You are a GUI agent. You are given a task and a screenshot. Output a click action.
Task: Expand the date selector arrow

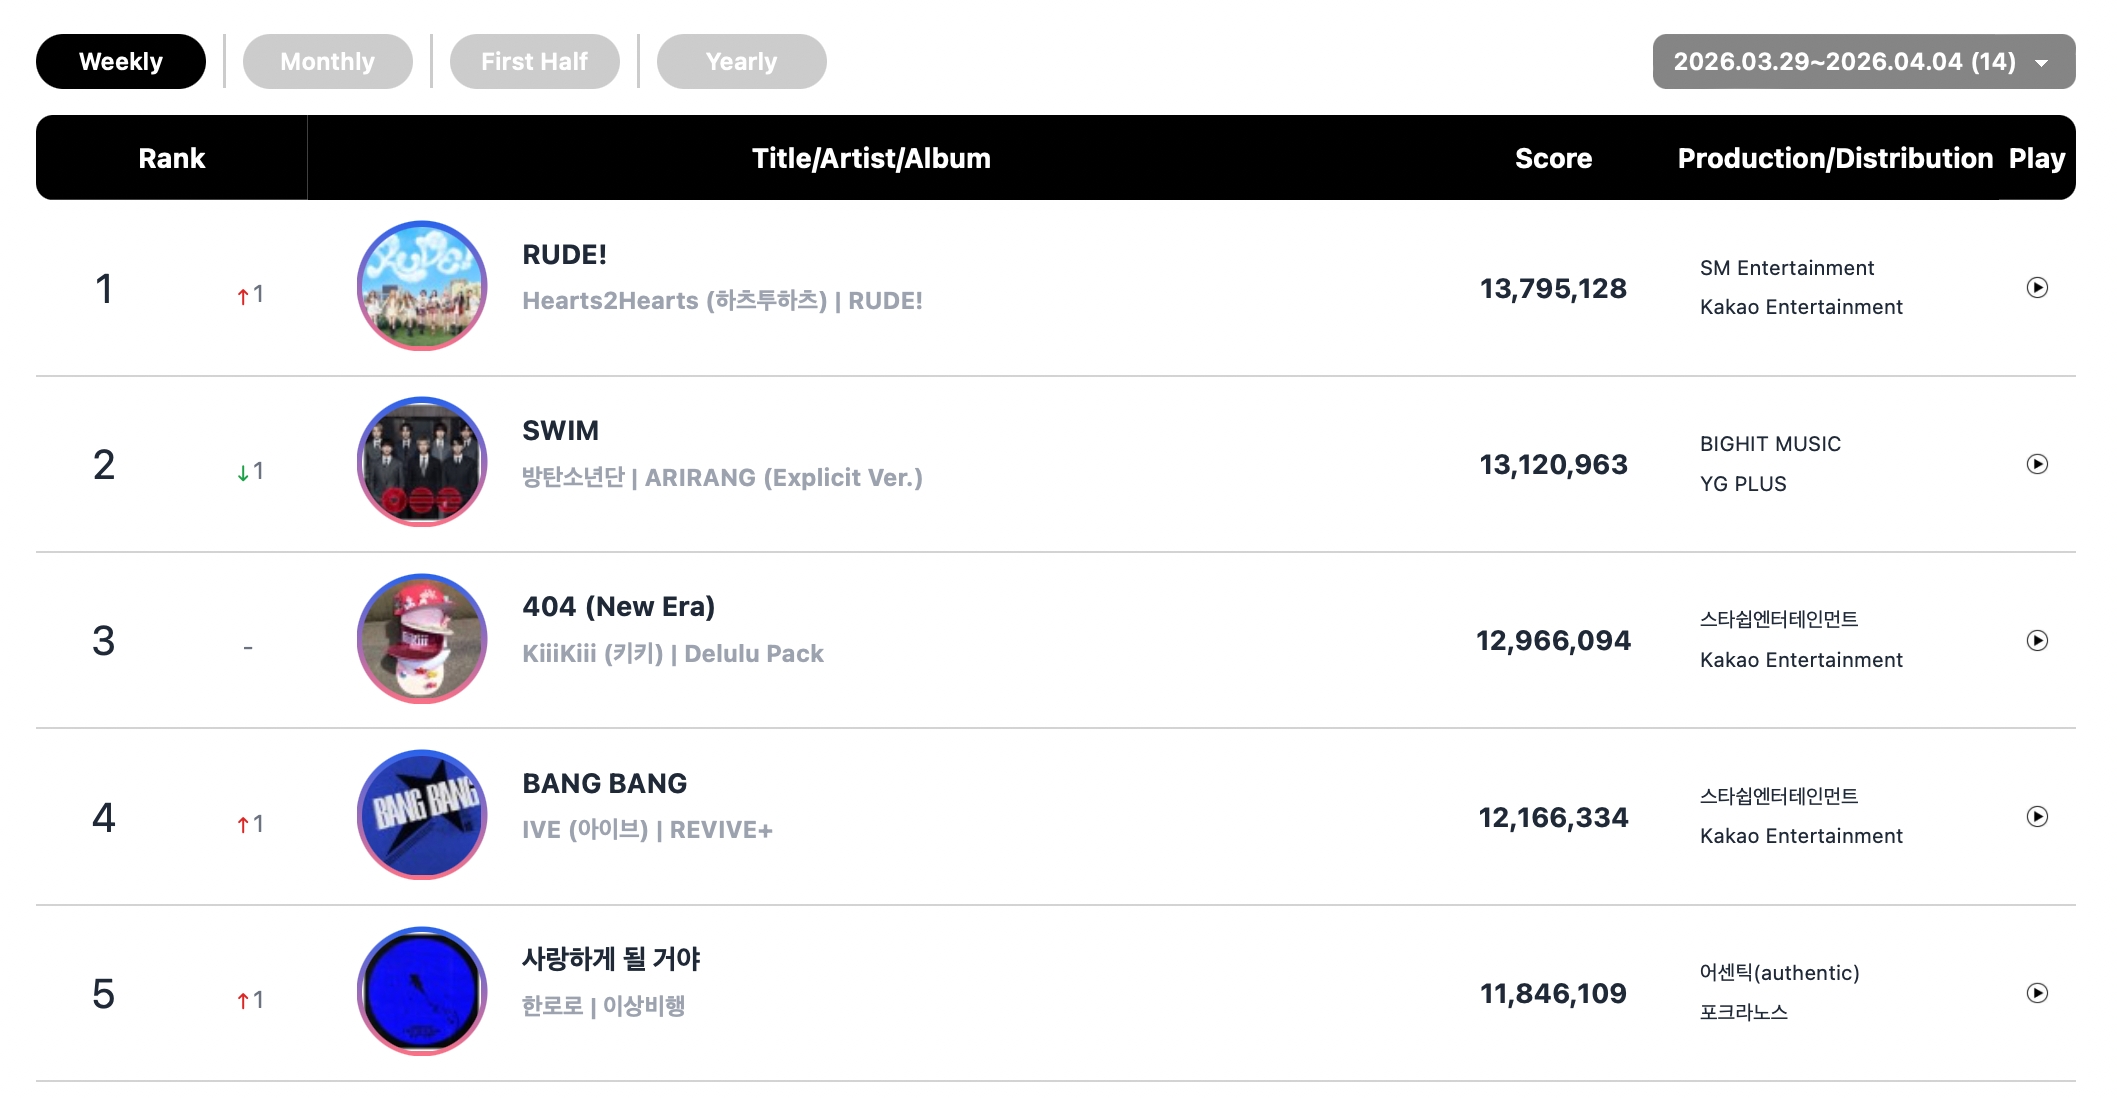(x=2041, y=63)
